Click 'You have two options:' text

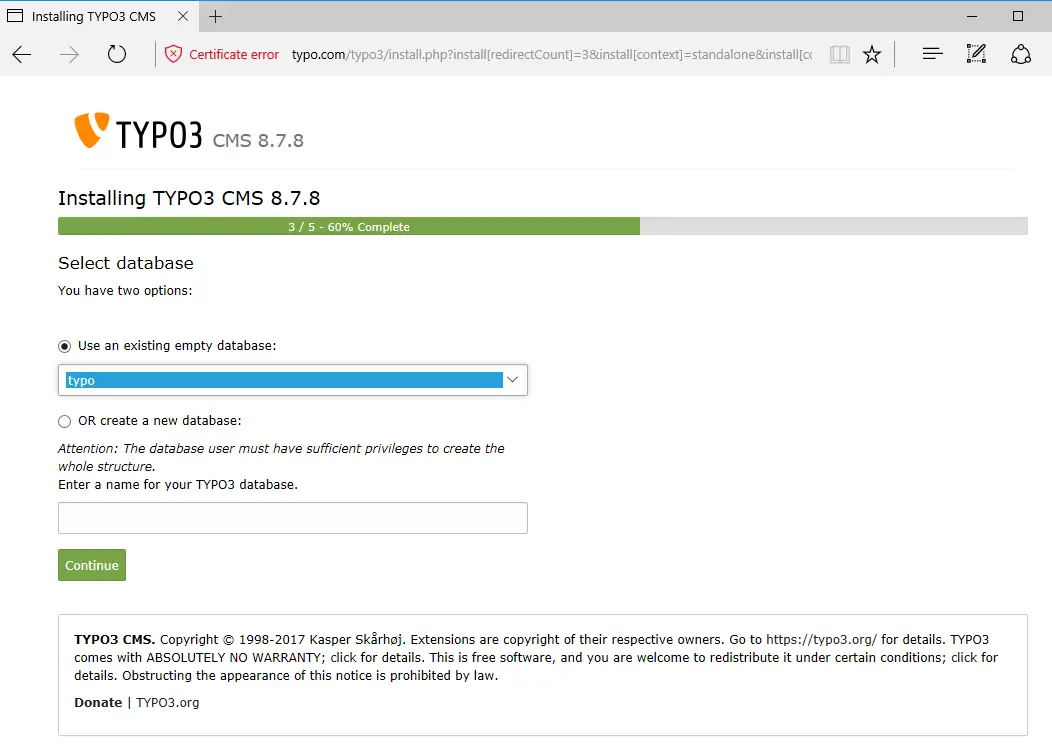pyautogui.click(x=125, y=290)
